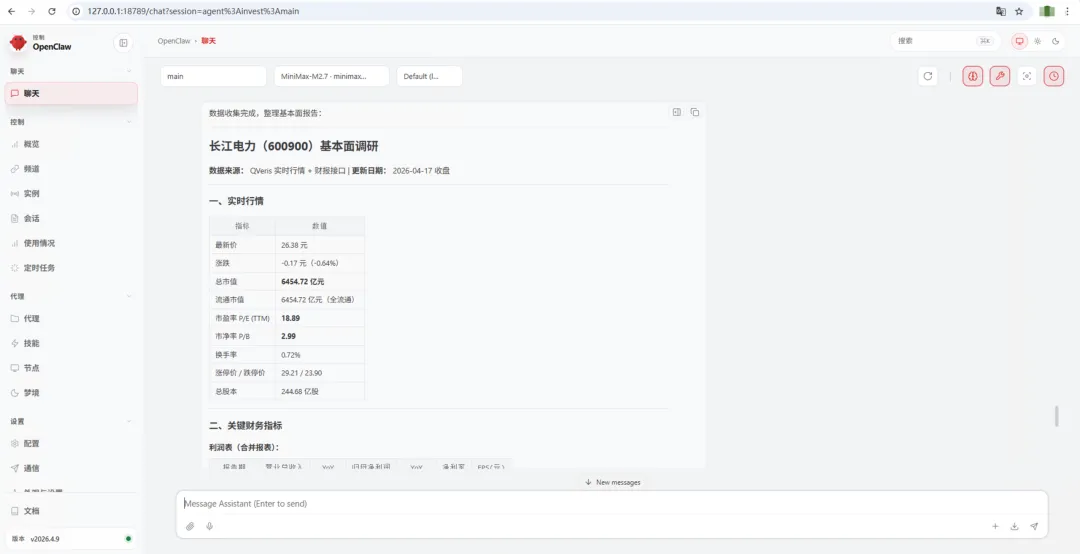Open the 会话 sessions page
Image resolution: width=1080 pixels, height=554 pixels.
pyautogui.click(x=71, y=218)
